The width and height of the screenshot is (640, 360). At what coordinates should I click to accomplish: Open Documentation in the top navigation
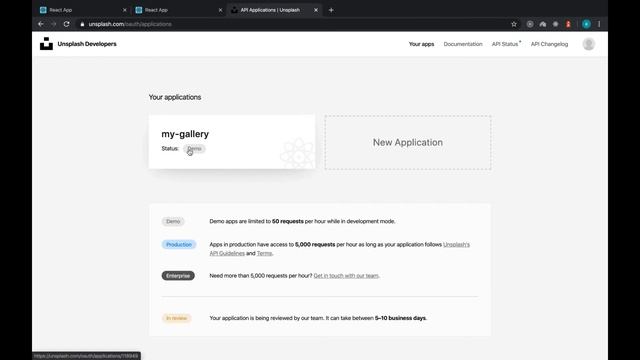463,44
